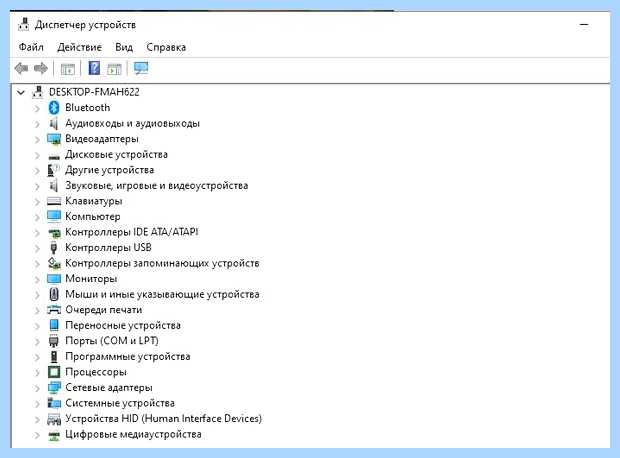The height and width of the screenshot is (458, 620).
Task: Select the Другие устройства row
Action: [x=110, y=170]
